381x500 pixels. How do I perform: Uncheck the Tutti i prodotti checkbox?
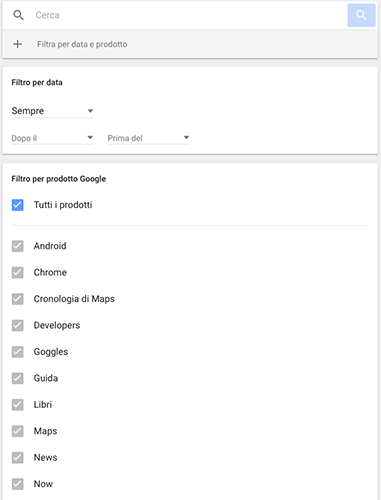pyautogui.click(x=18, y=205)
